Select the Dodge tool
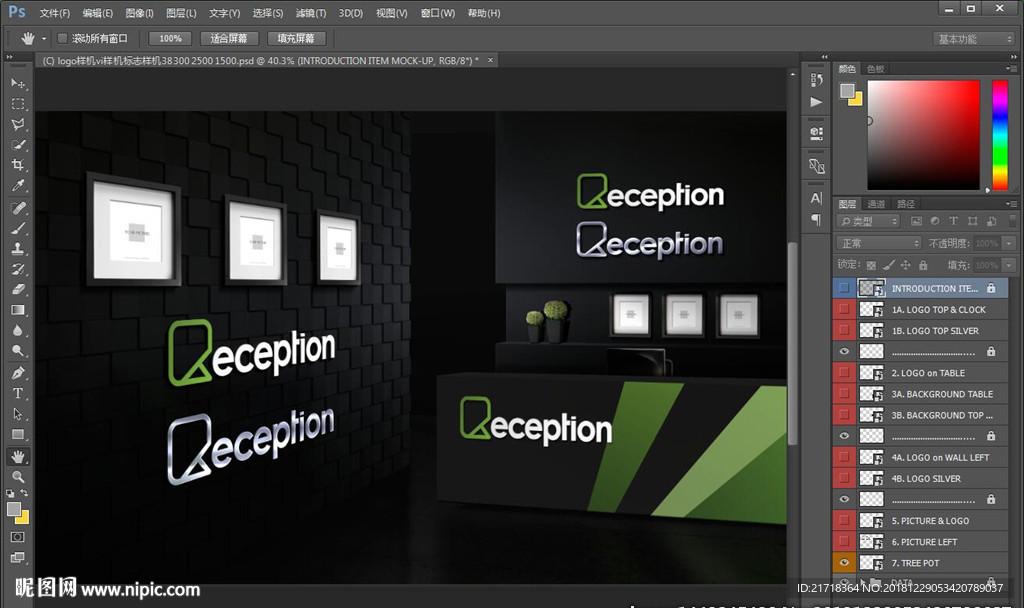The width and height of the screenshot is (1024, 608). (x=18, y=351)
